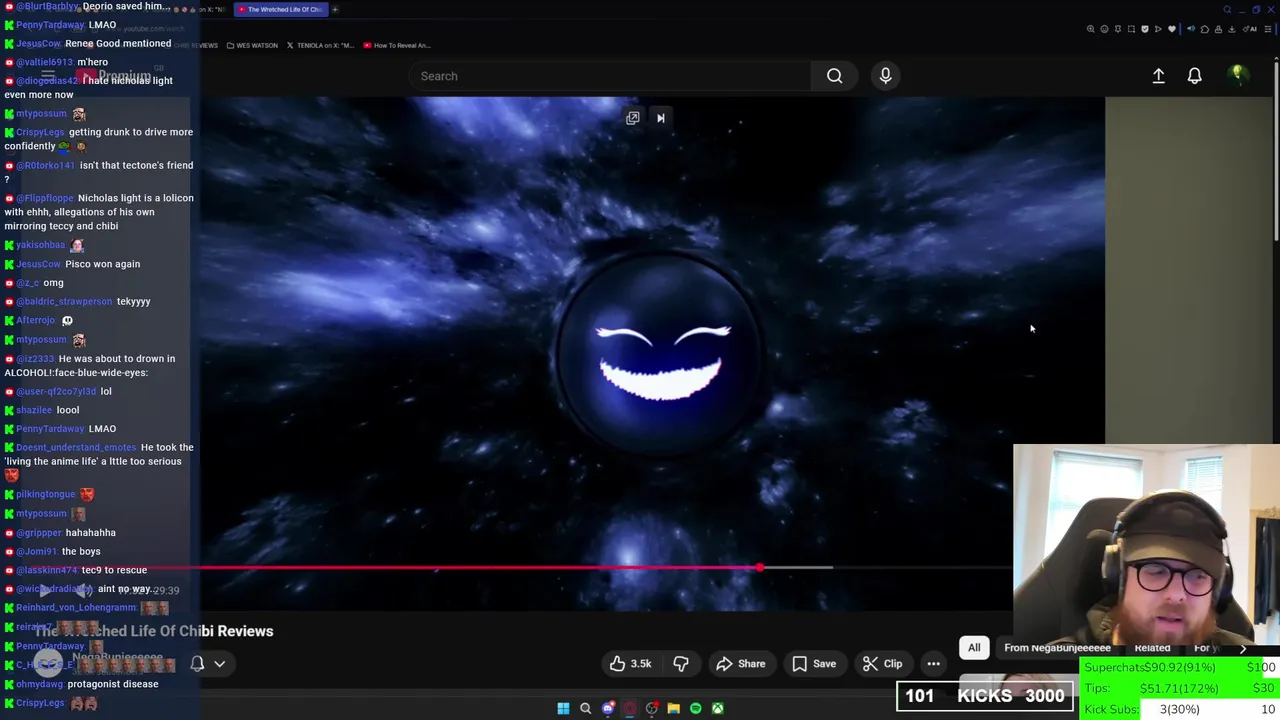Click the YouTube search magnifier button
Viewport: 1280px width, 720px height.
click(834, 76)
